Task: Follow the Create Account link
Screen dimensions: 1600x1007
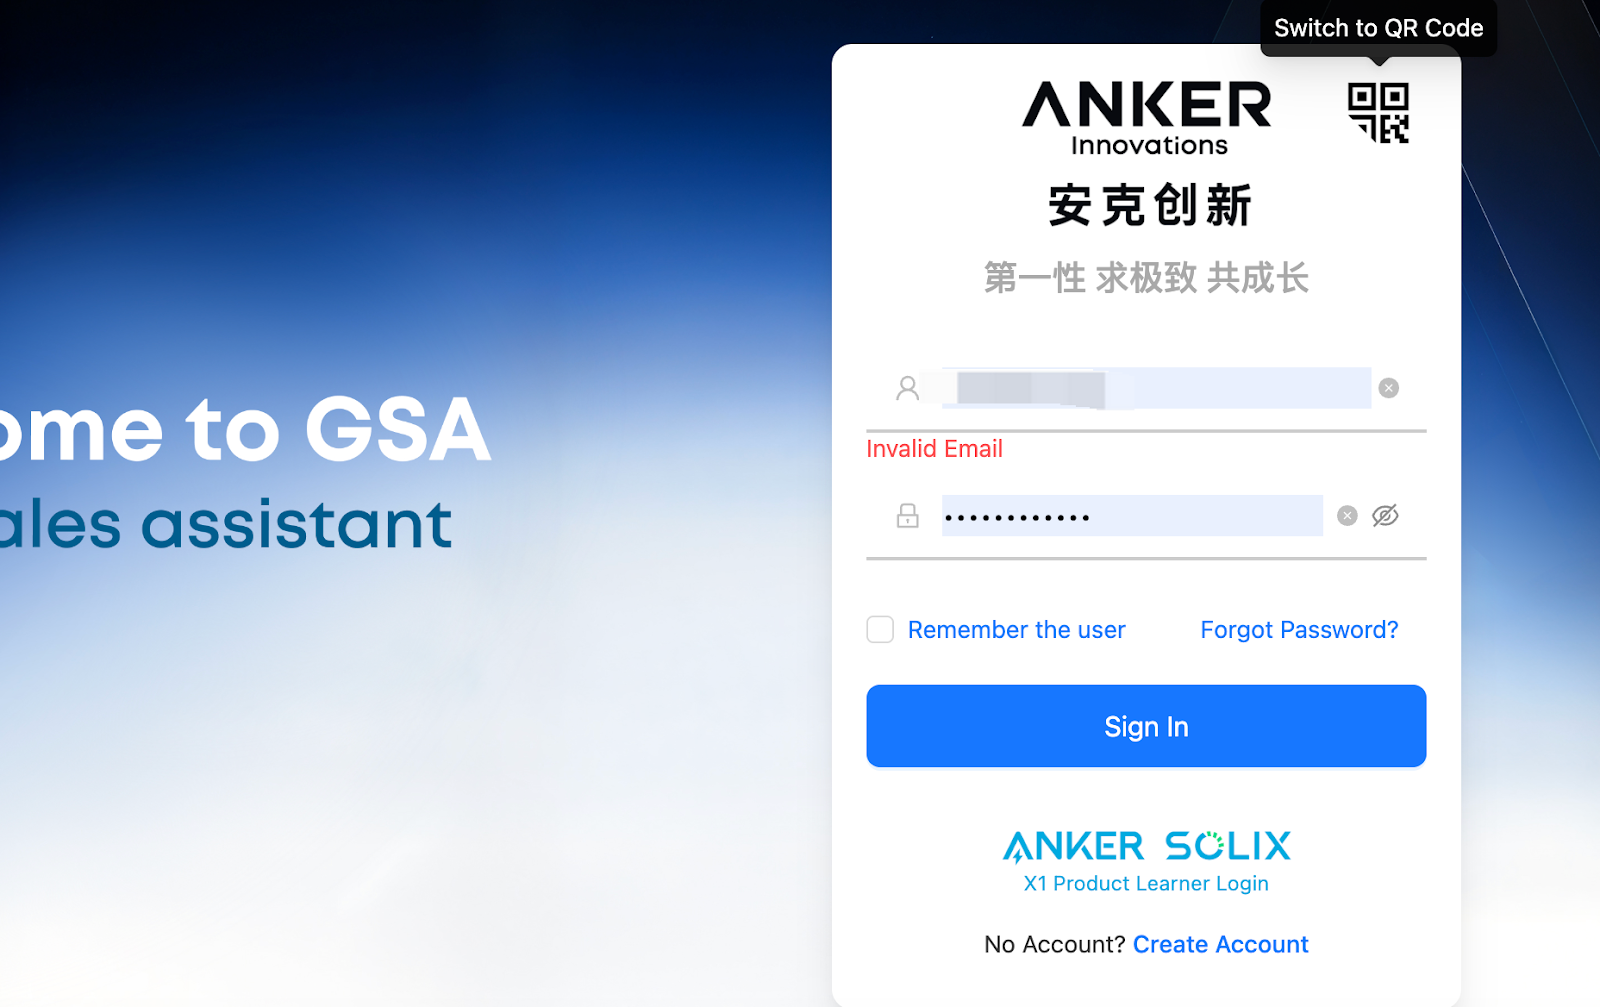Action: [x=1220, y=944]
